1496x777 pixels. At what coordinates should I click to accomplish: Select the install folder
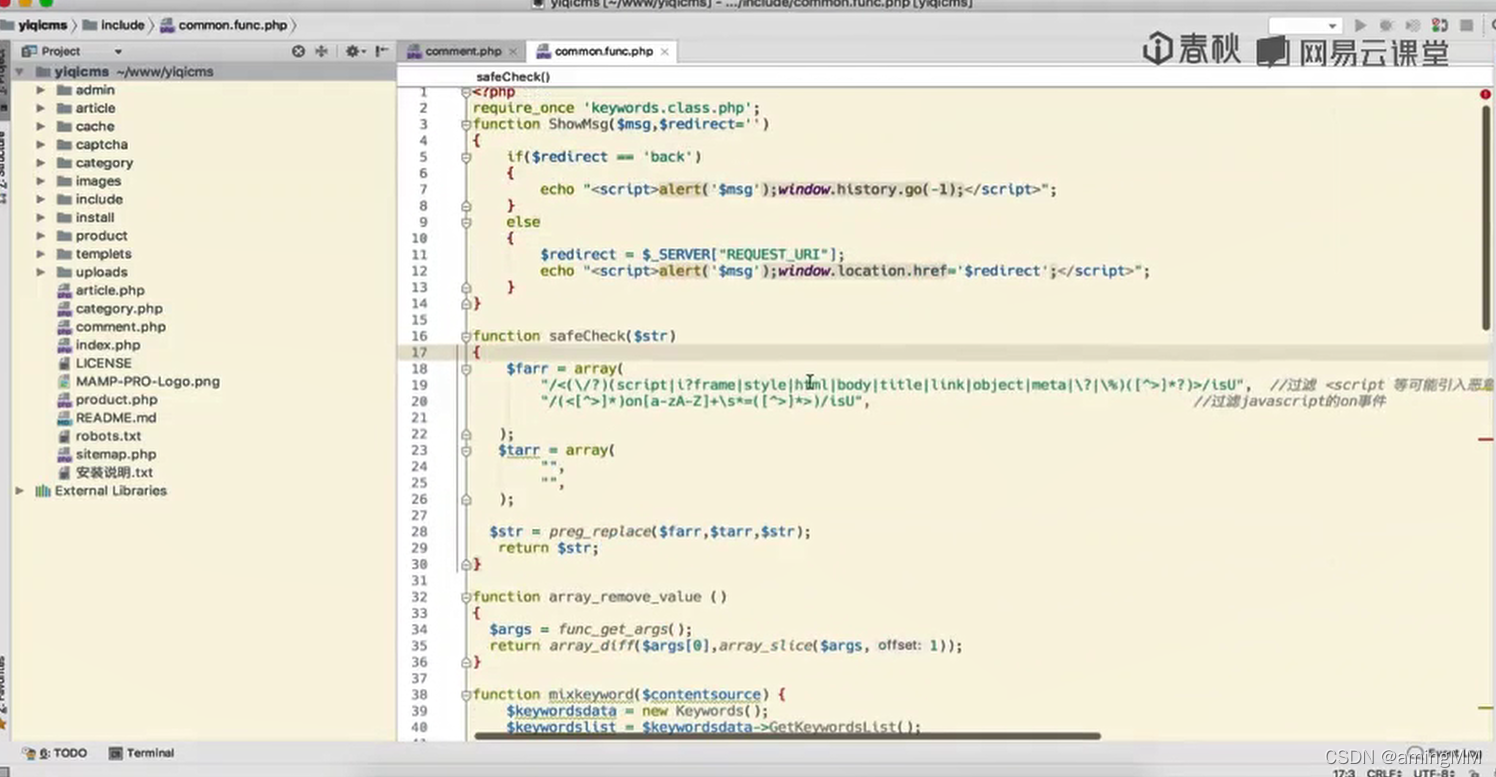[95, 217]
